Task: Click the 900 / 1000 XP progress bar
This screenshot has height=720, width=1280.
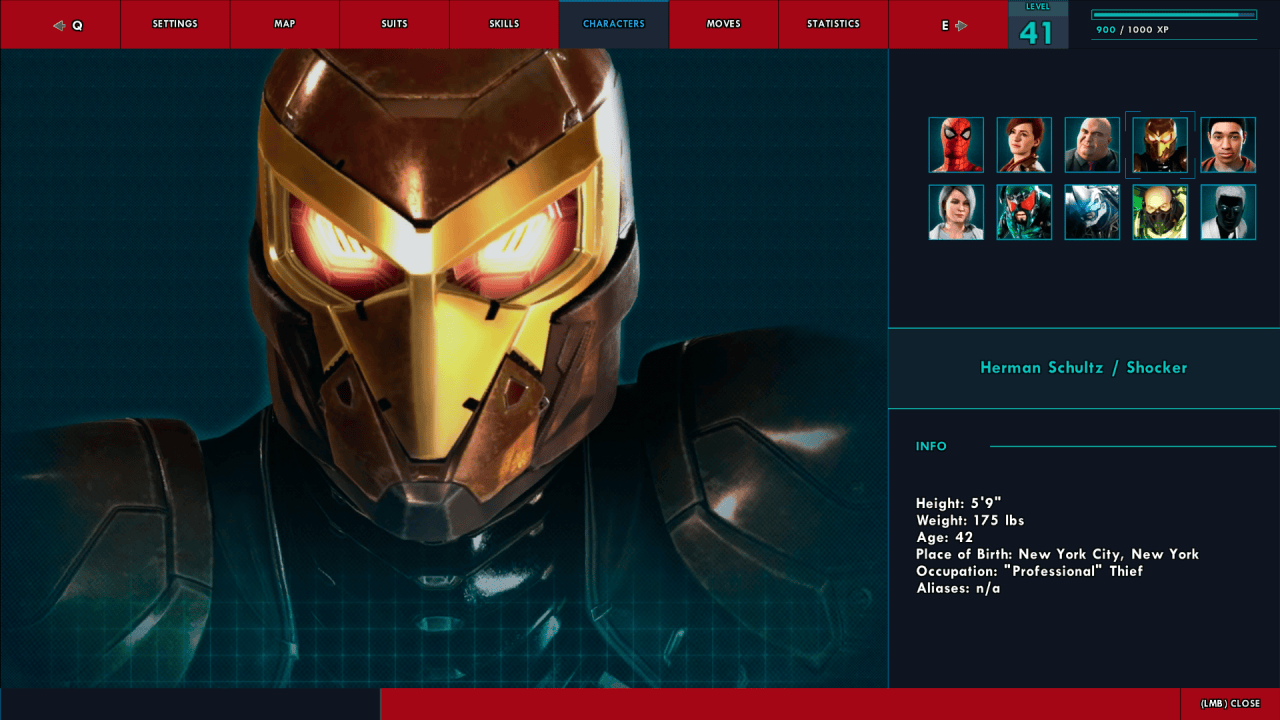Action: (1174, 15)
